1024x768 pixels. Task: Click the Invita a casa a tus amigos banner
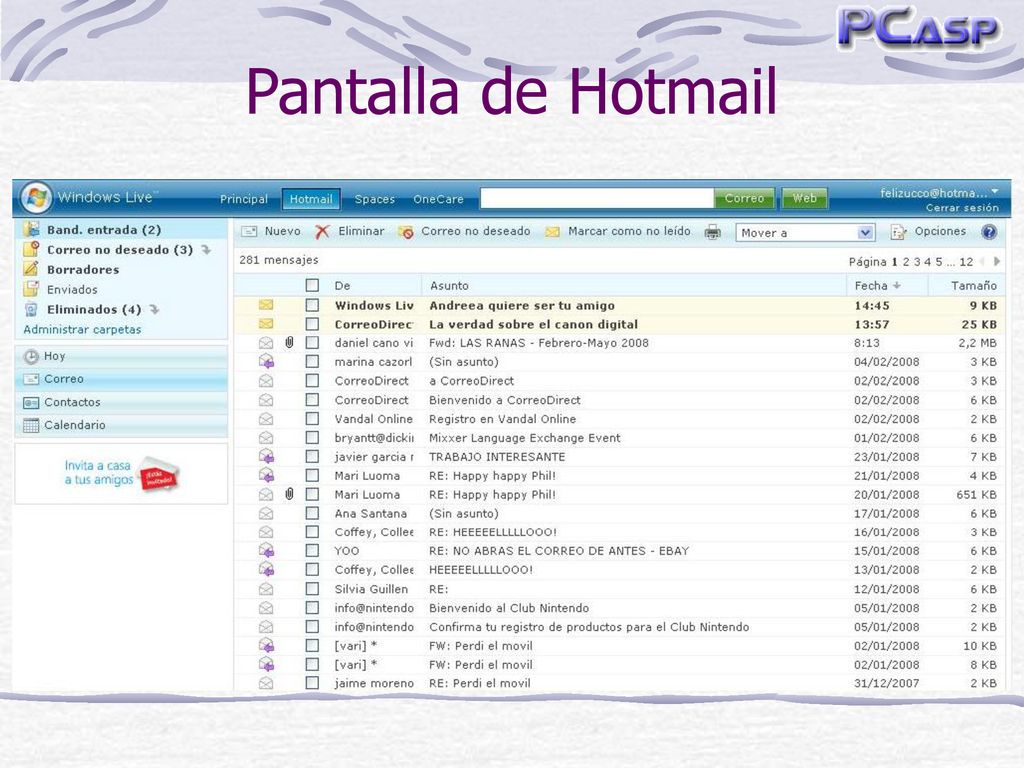pos(121,473)
